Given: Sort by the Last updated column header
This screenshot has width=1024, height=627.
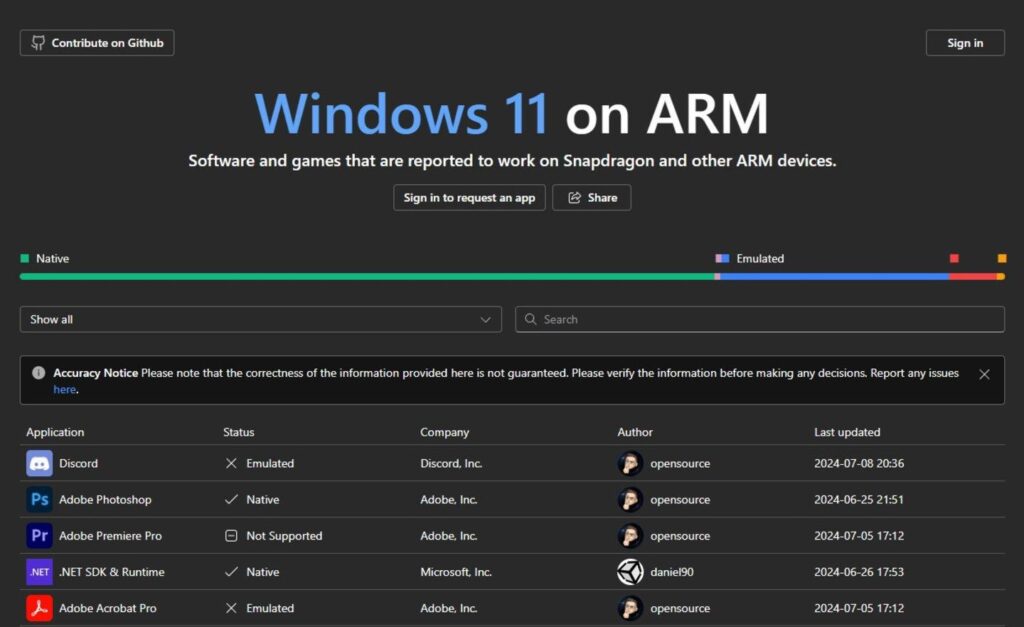Looking at the screenshot, I should [x=846, y=431].
